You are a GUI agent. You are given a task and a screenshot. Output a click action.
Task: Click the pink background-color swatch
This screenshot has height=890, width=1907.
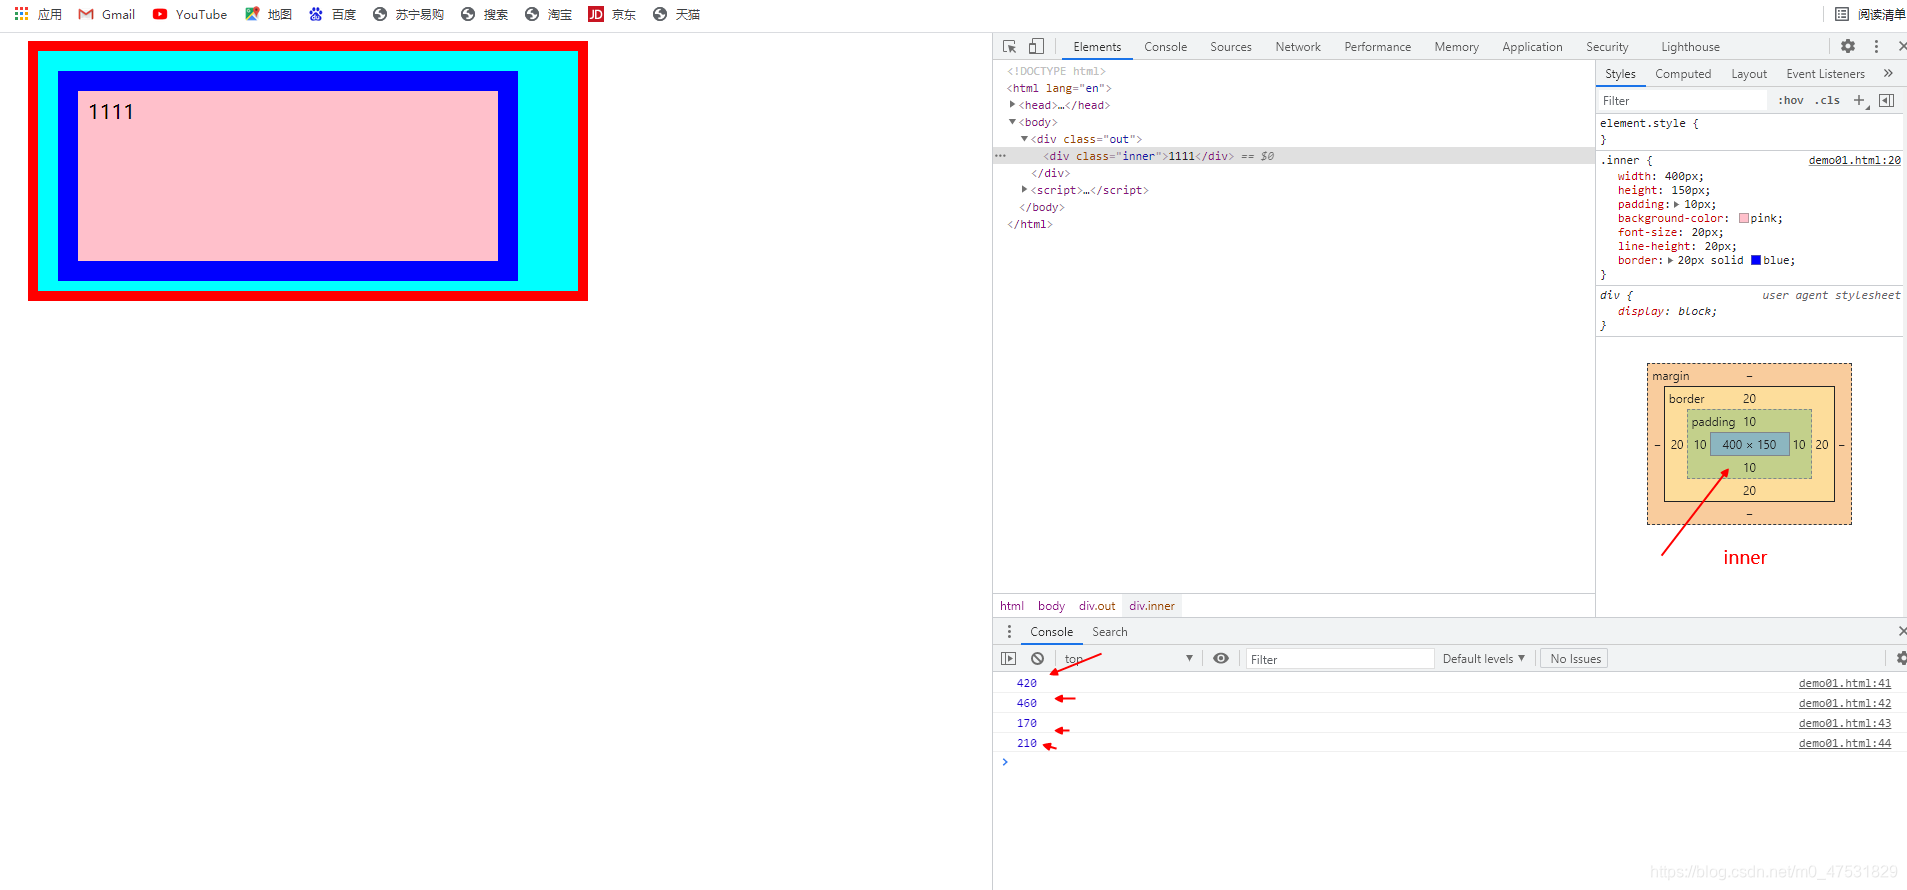pyautogui.click(x=1744, y=218)
